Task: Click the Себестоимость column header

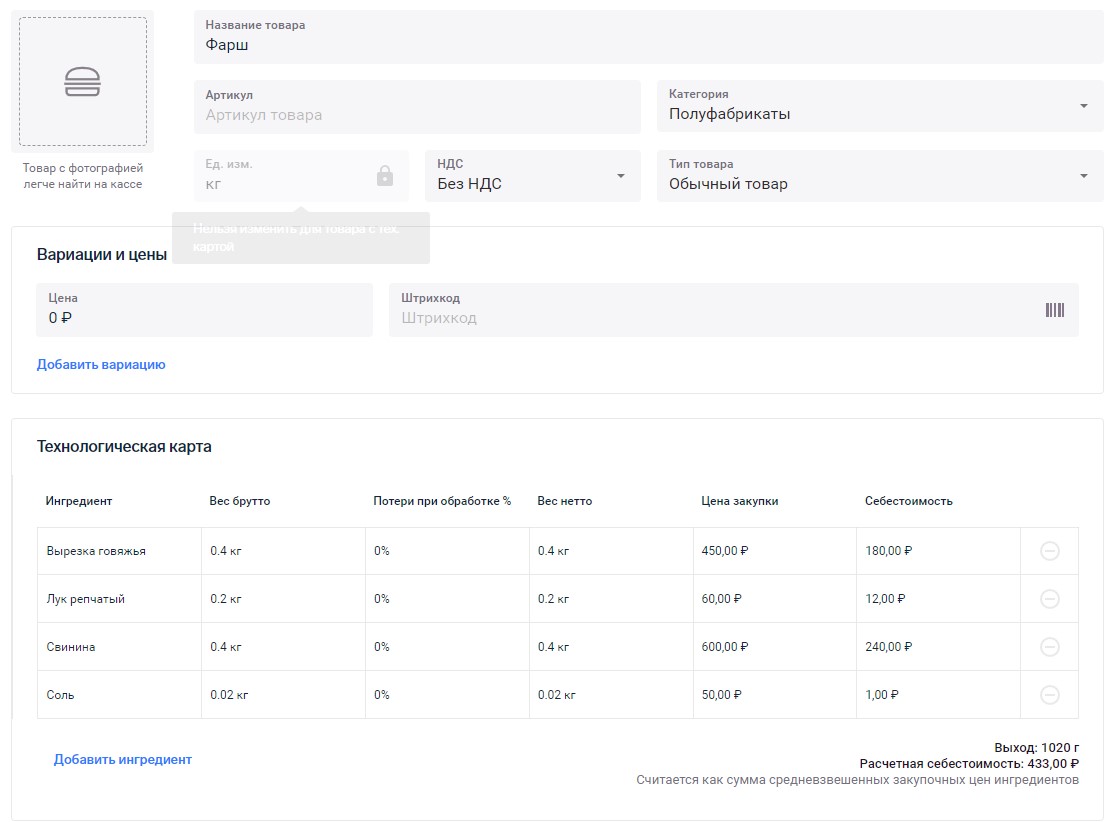Action: point(908,501)
